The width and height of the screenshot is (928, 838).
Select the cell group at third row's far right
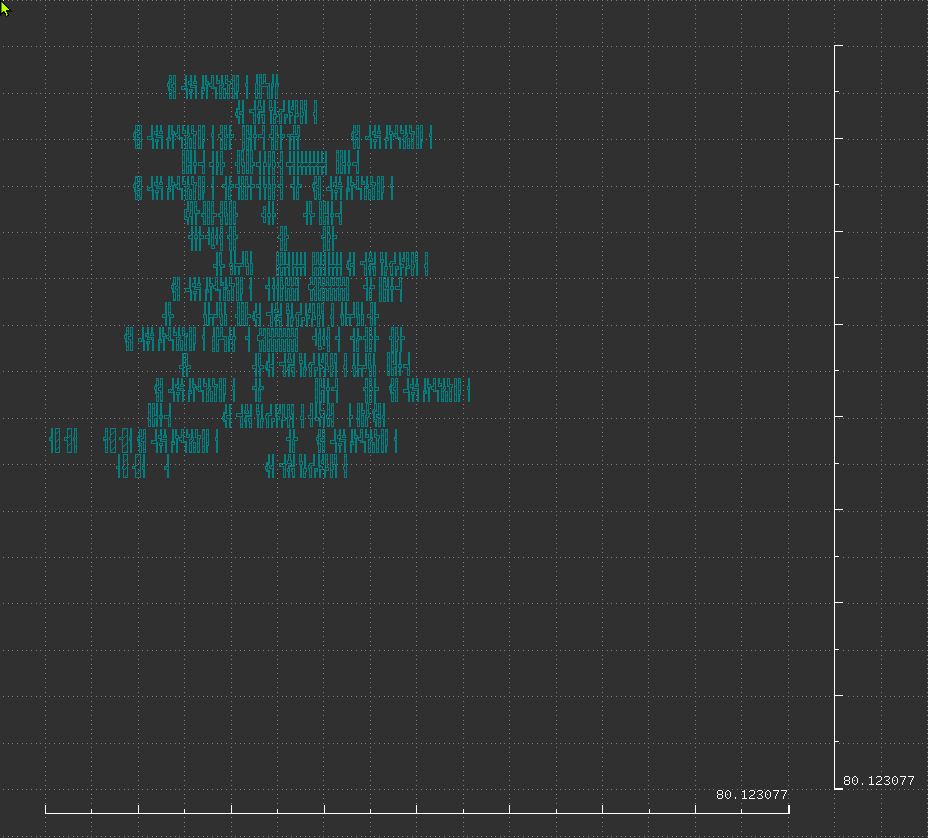tap(392, 138)
